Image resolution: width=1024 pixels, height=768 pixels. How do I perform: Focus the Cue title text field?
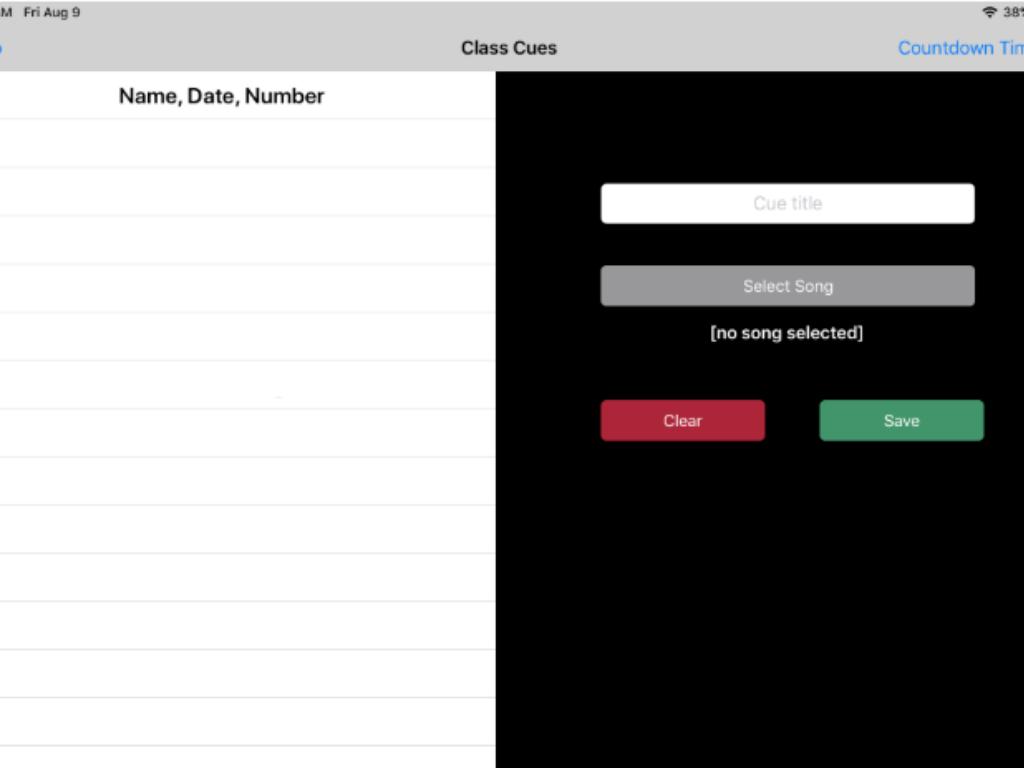tap(787, 203)
